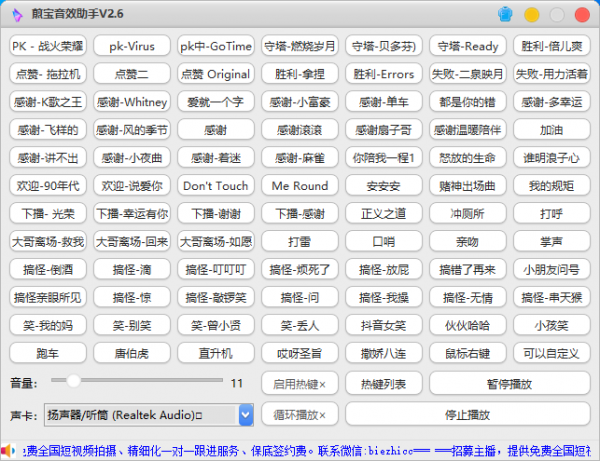Click the speaker icon in bottom ticker
The image size is (600, 461).
pyautogui.click(x=8, y=451)
